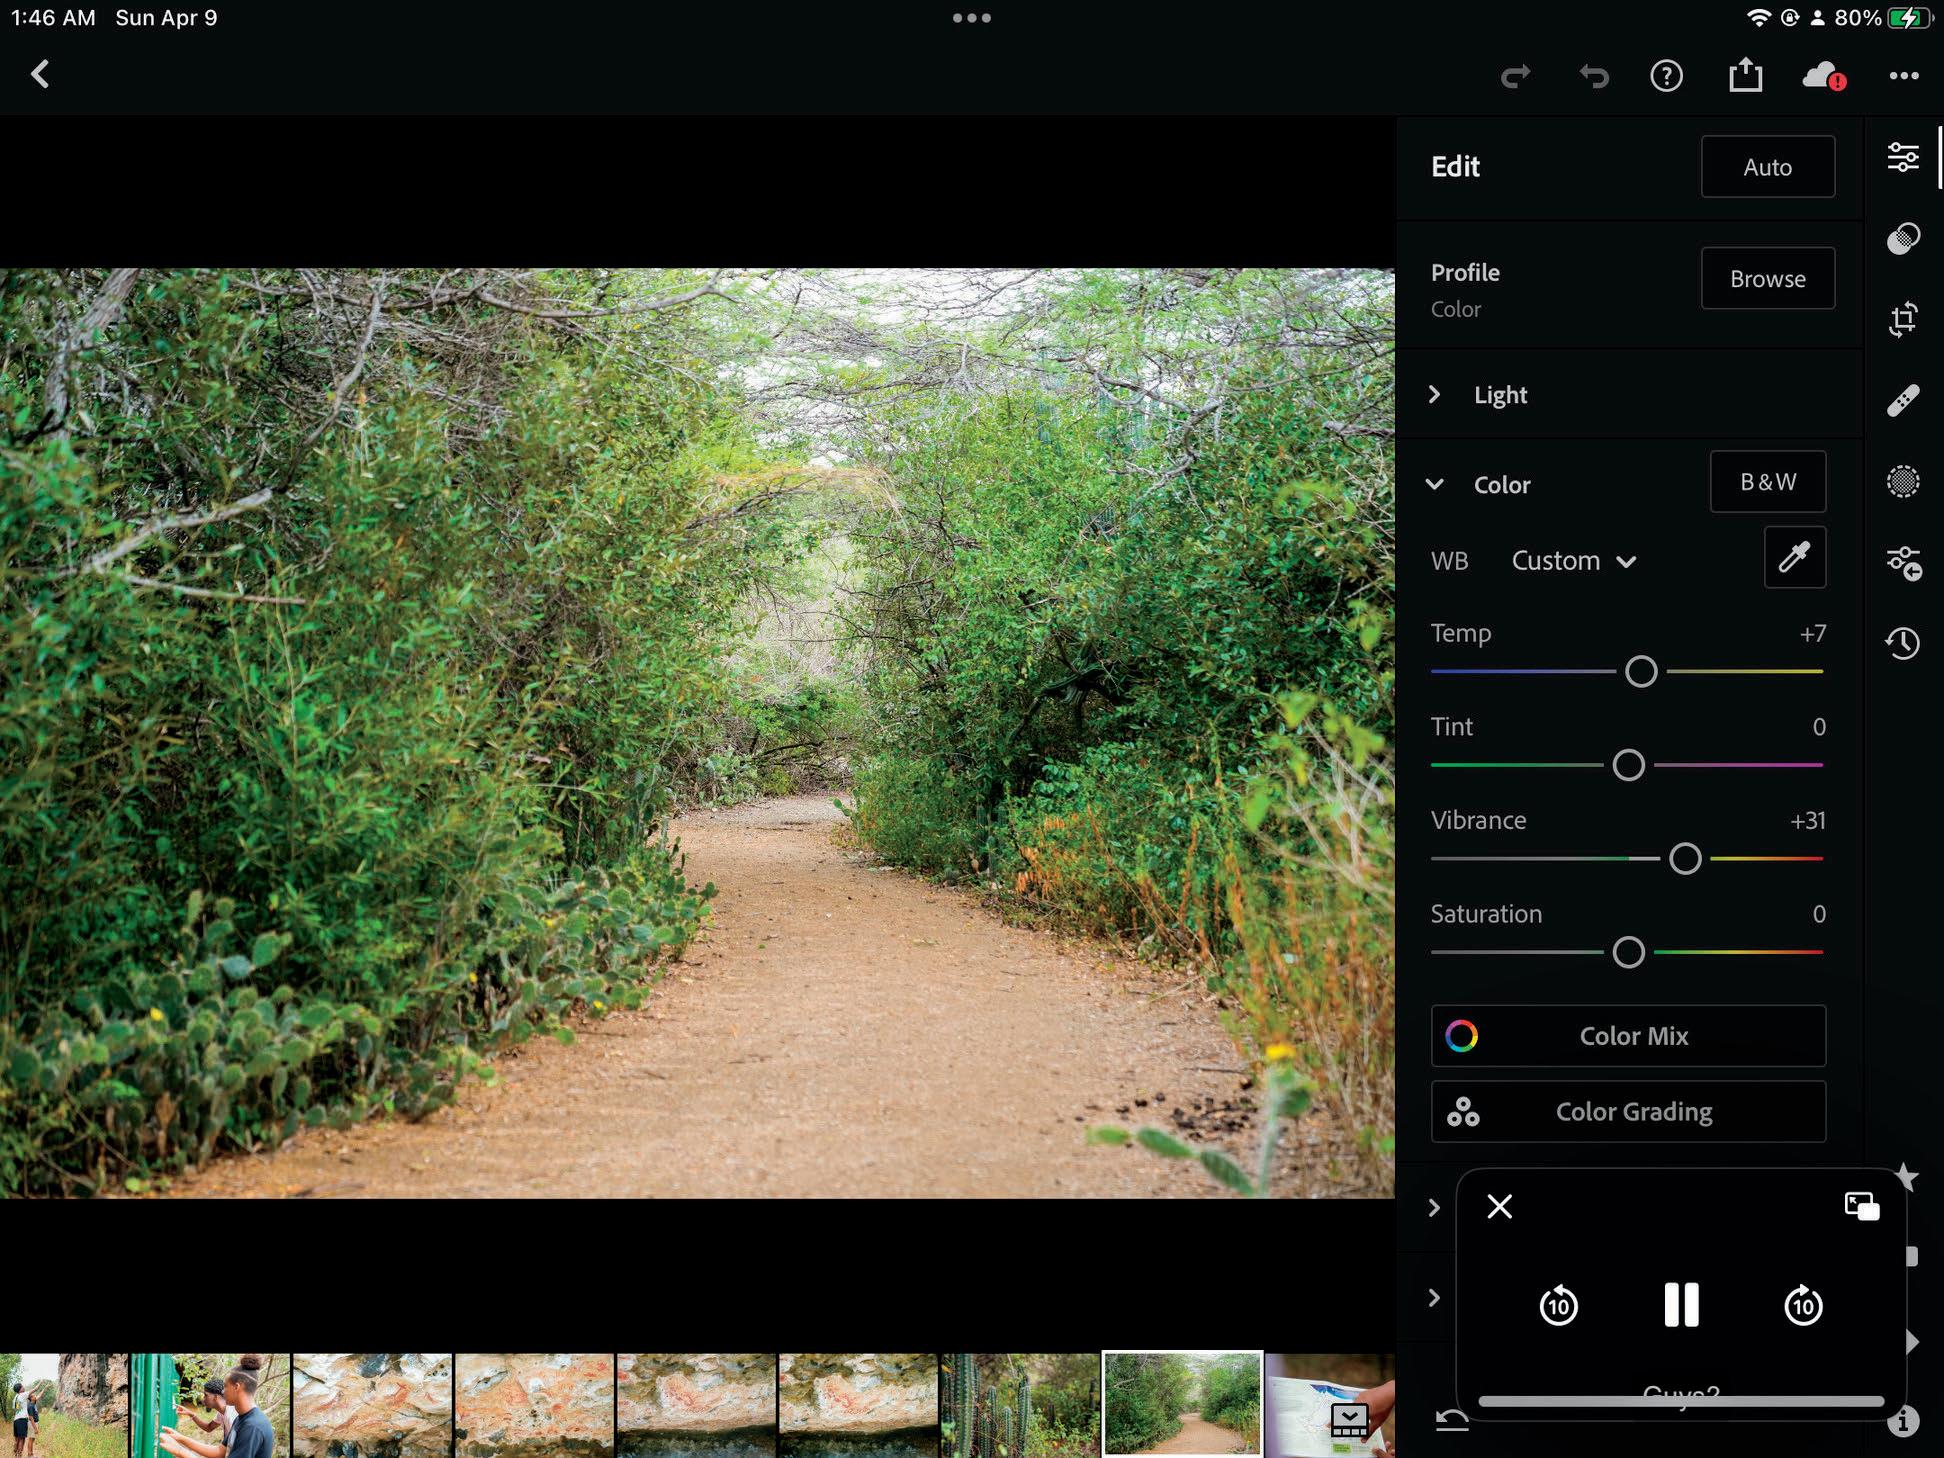The height and width of the screenshot is (1458, 1944).
Task: Open the Presets panel icon
Action: pos(1903,238)
